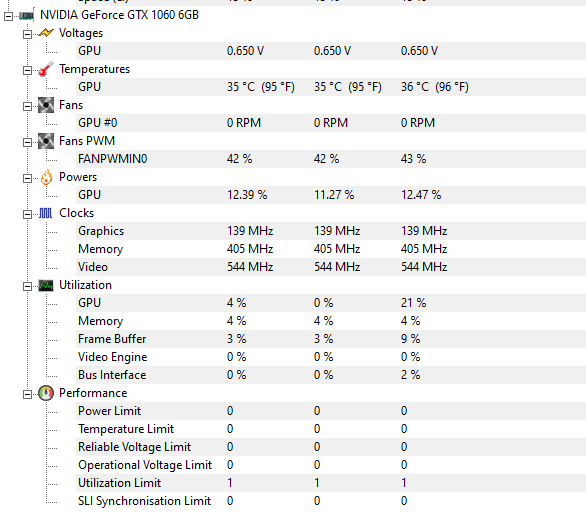Click the Clocks waveform icon
586x523 pixels.
[x=46, y=213]
